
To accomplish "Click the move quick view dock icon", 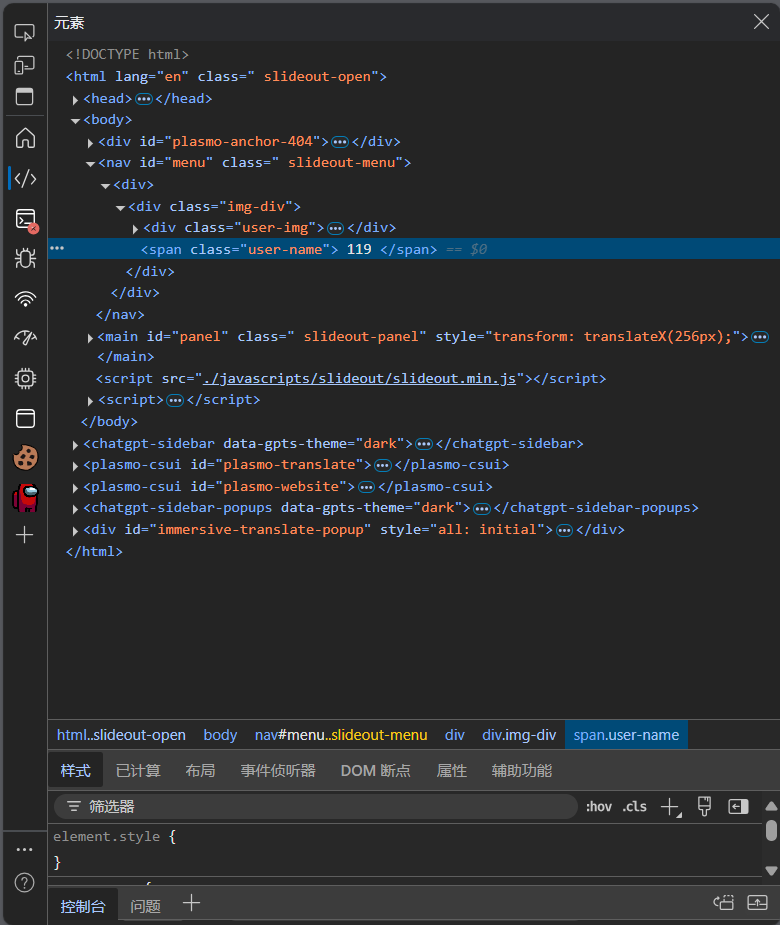I will click(x=723, y=903).
